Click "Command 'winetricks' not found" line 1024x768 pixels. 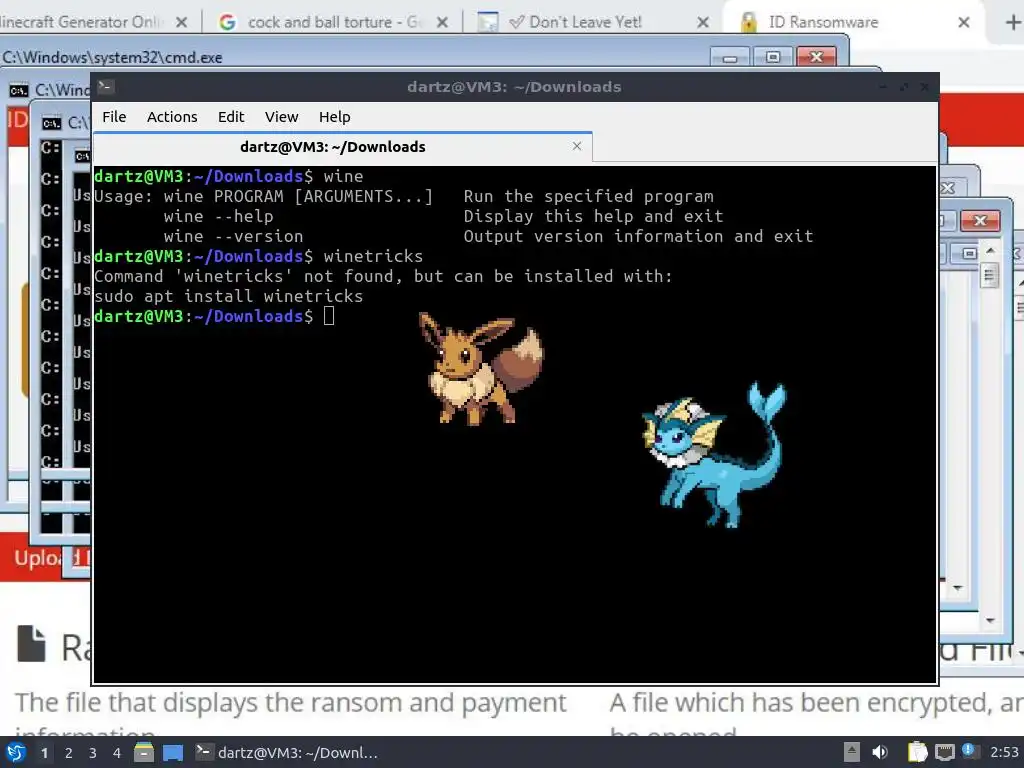pyautogui.click(x=383, y=276)
